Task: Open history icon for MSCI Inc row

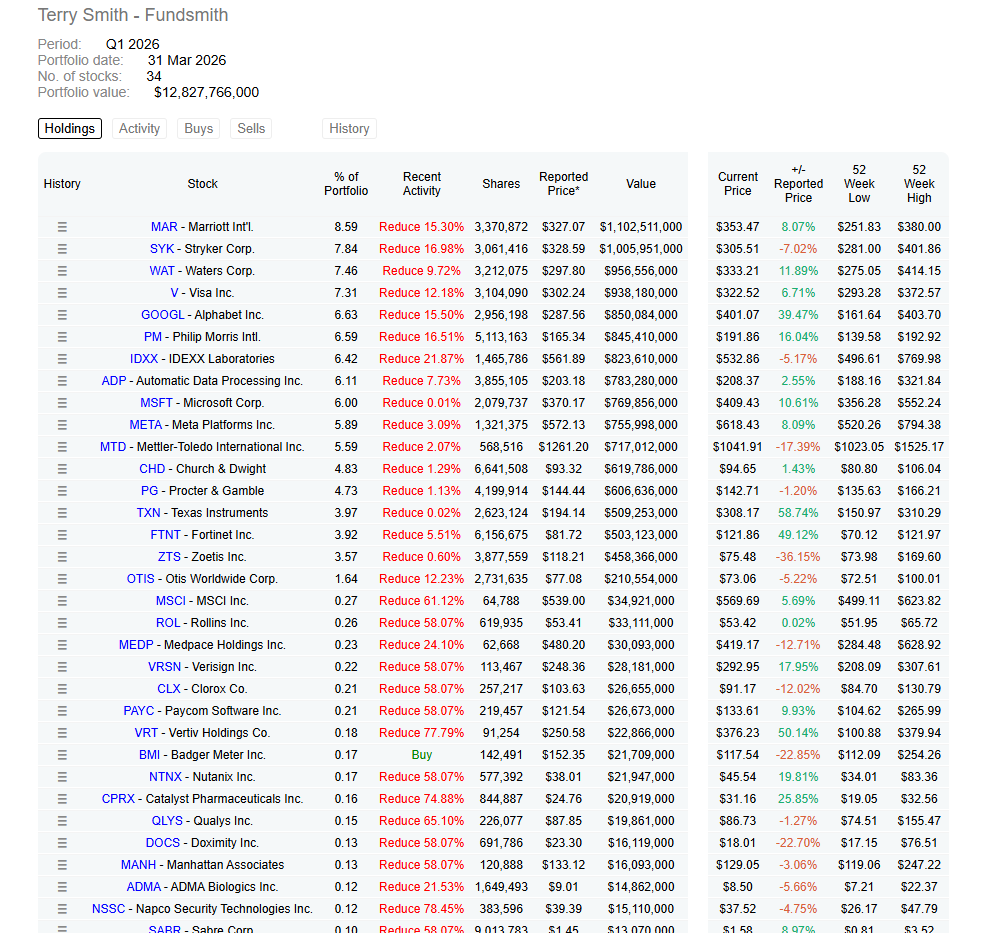Action: click(62, 601)
